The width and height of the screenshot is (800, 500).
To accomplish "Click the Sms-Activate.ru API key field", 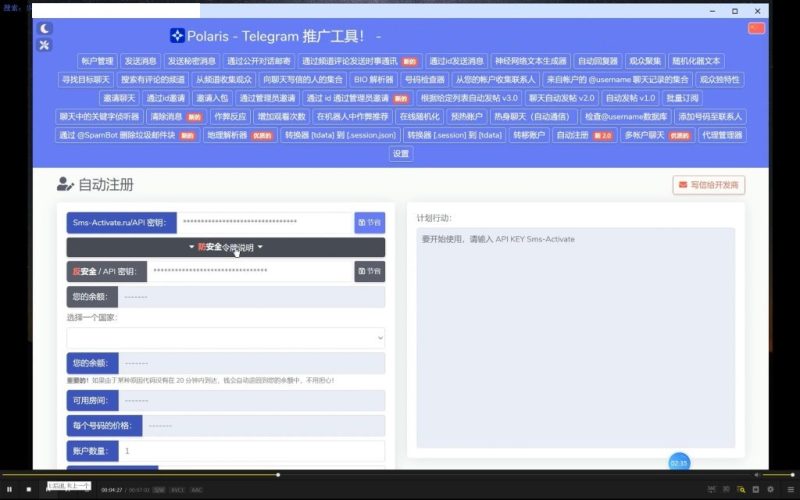I will pyautogui.click(x=265, y=222).
